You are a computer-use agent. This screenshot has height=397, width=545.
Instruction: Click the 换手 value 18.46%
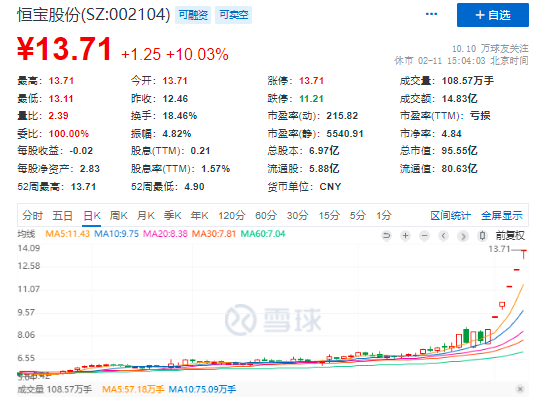[x=180, y=116]
